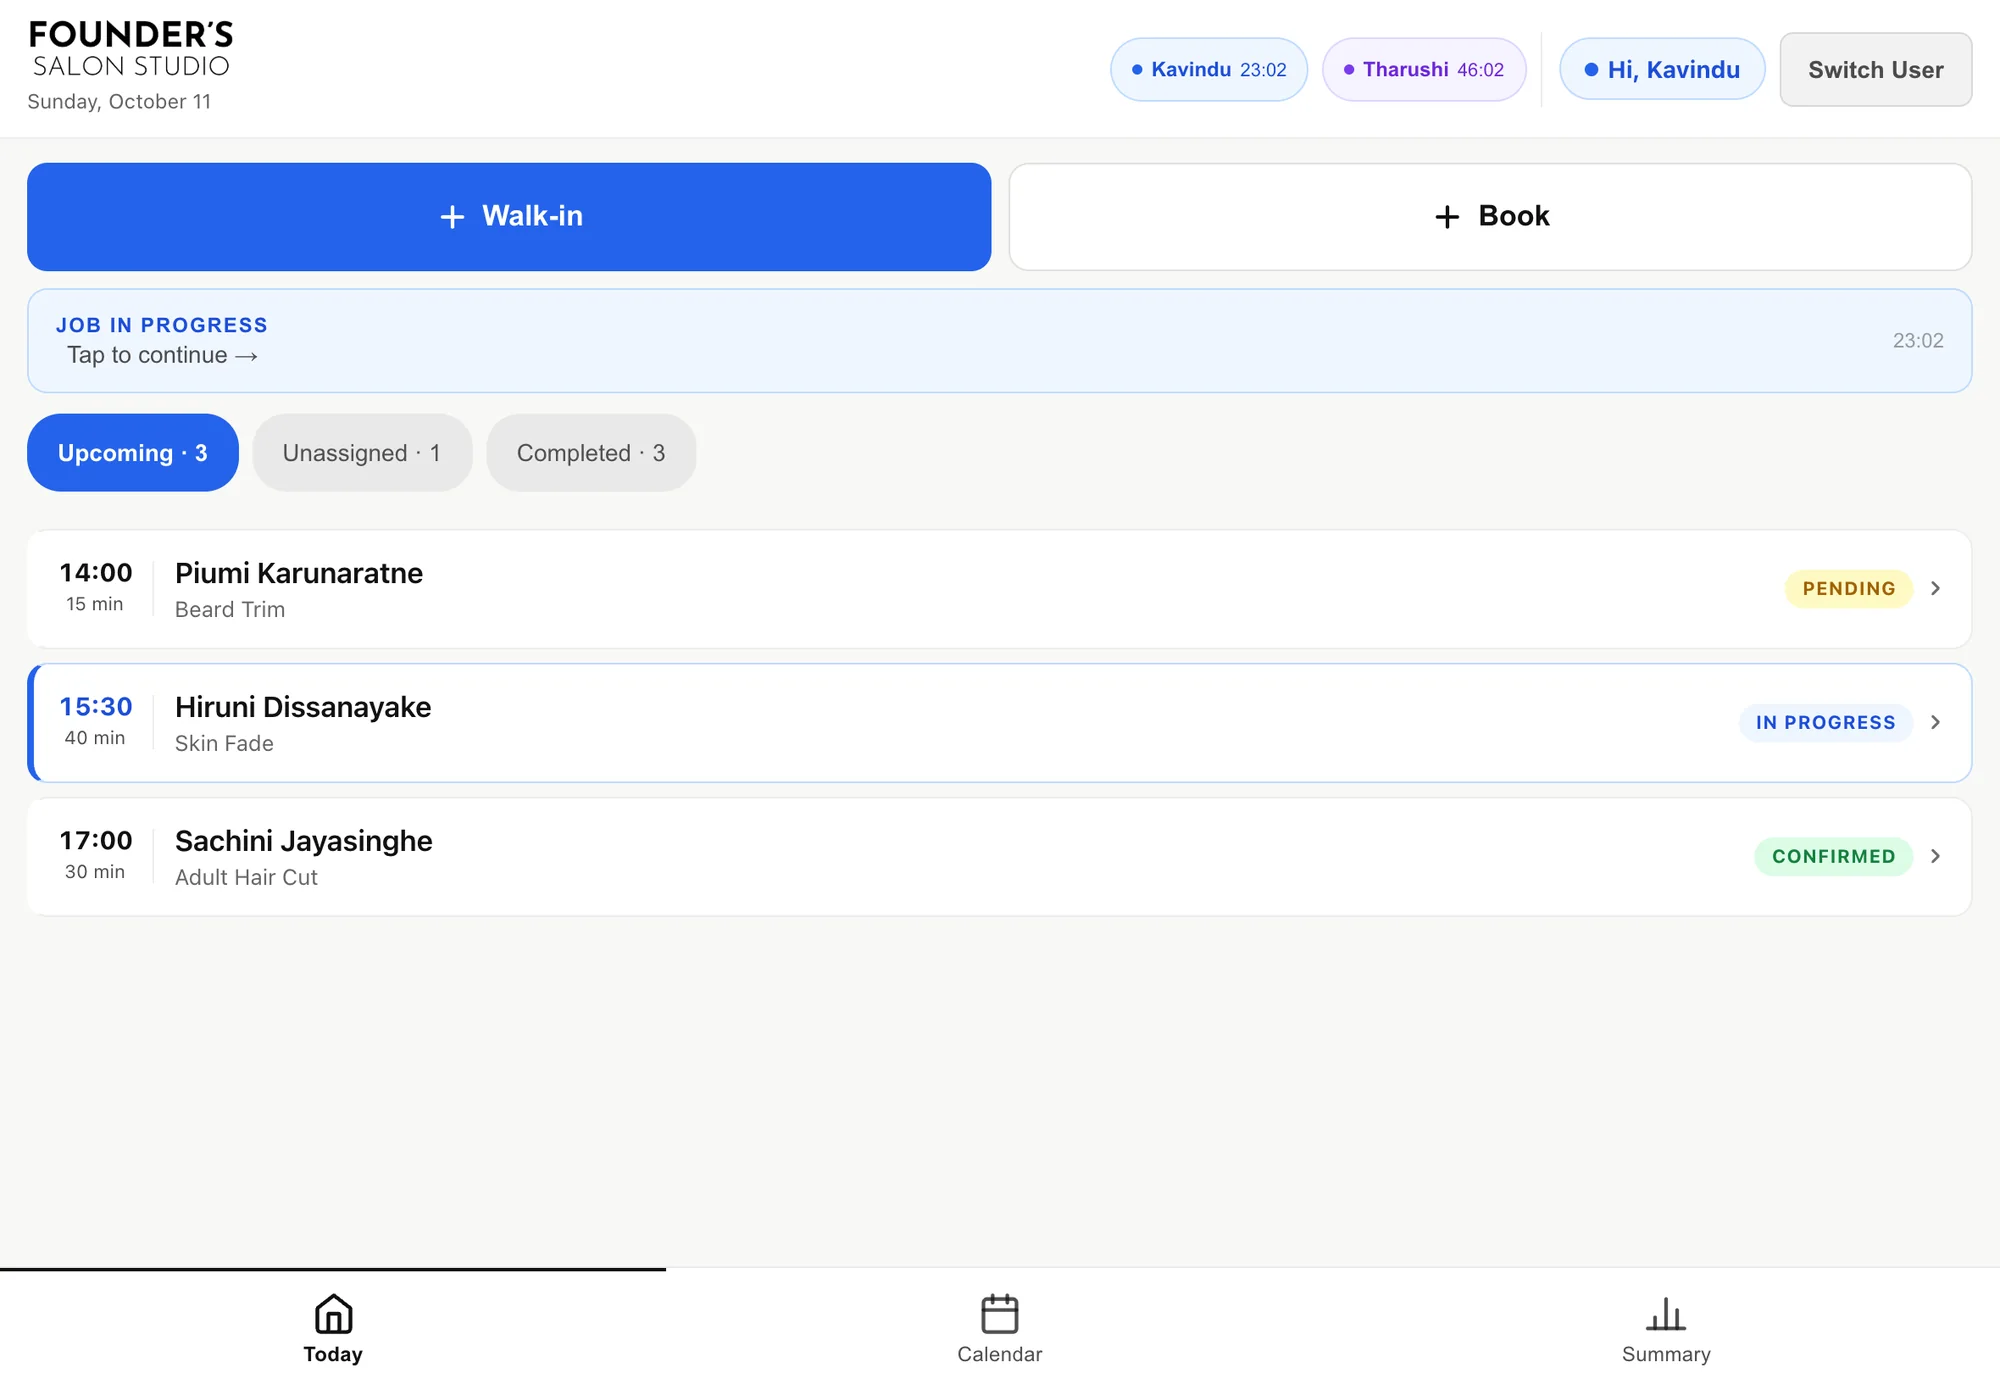Expand Sachini Jayasinghe appointment chevron
This screenshot has width=2000, height=1390.
(x=1936, y=856)
